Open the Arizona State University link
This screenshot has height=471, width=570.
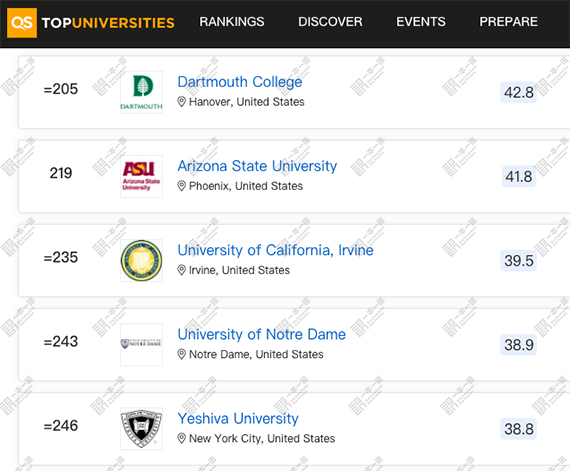pyautogui.click(x=257, y=166)
